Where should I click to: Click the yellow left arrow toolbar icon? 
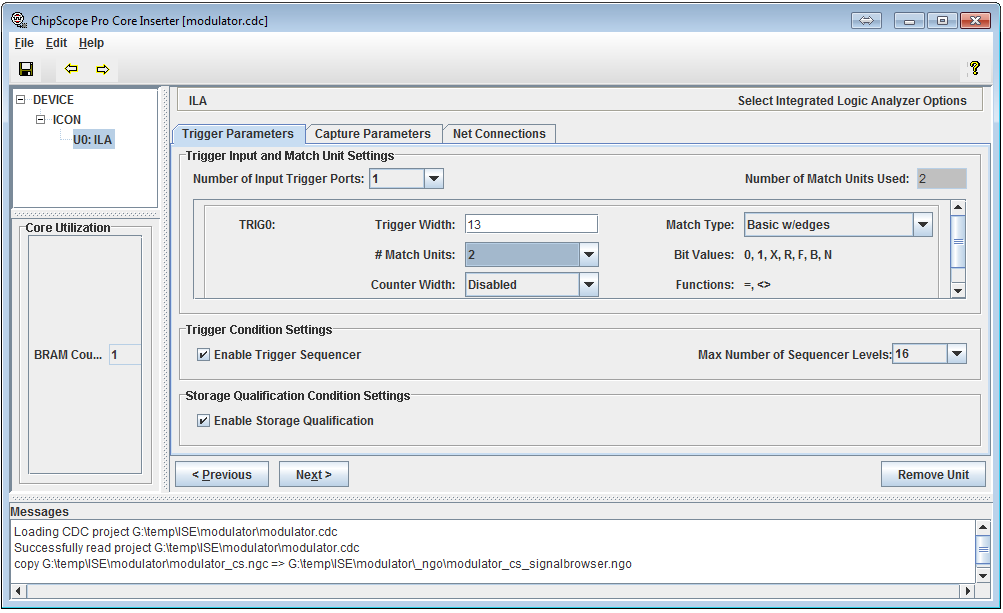(71, 69)
